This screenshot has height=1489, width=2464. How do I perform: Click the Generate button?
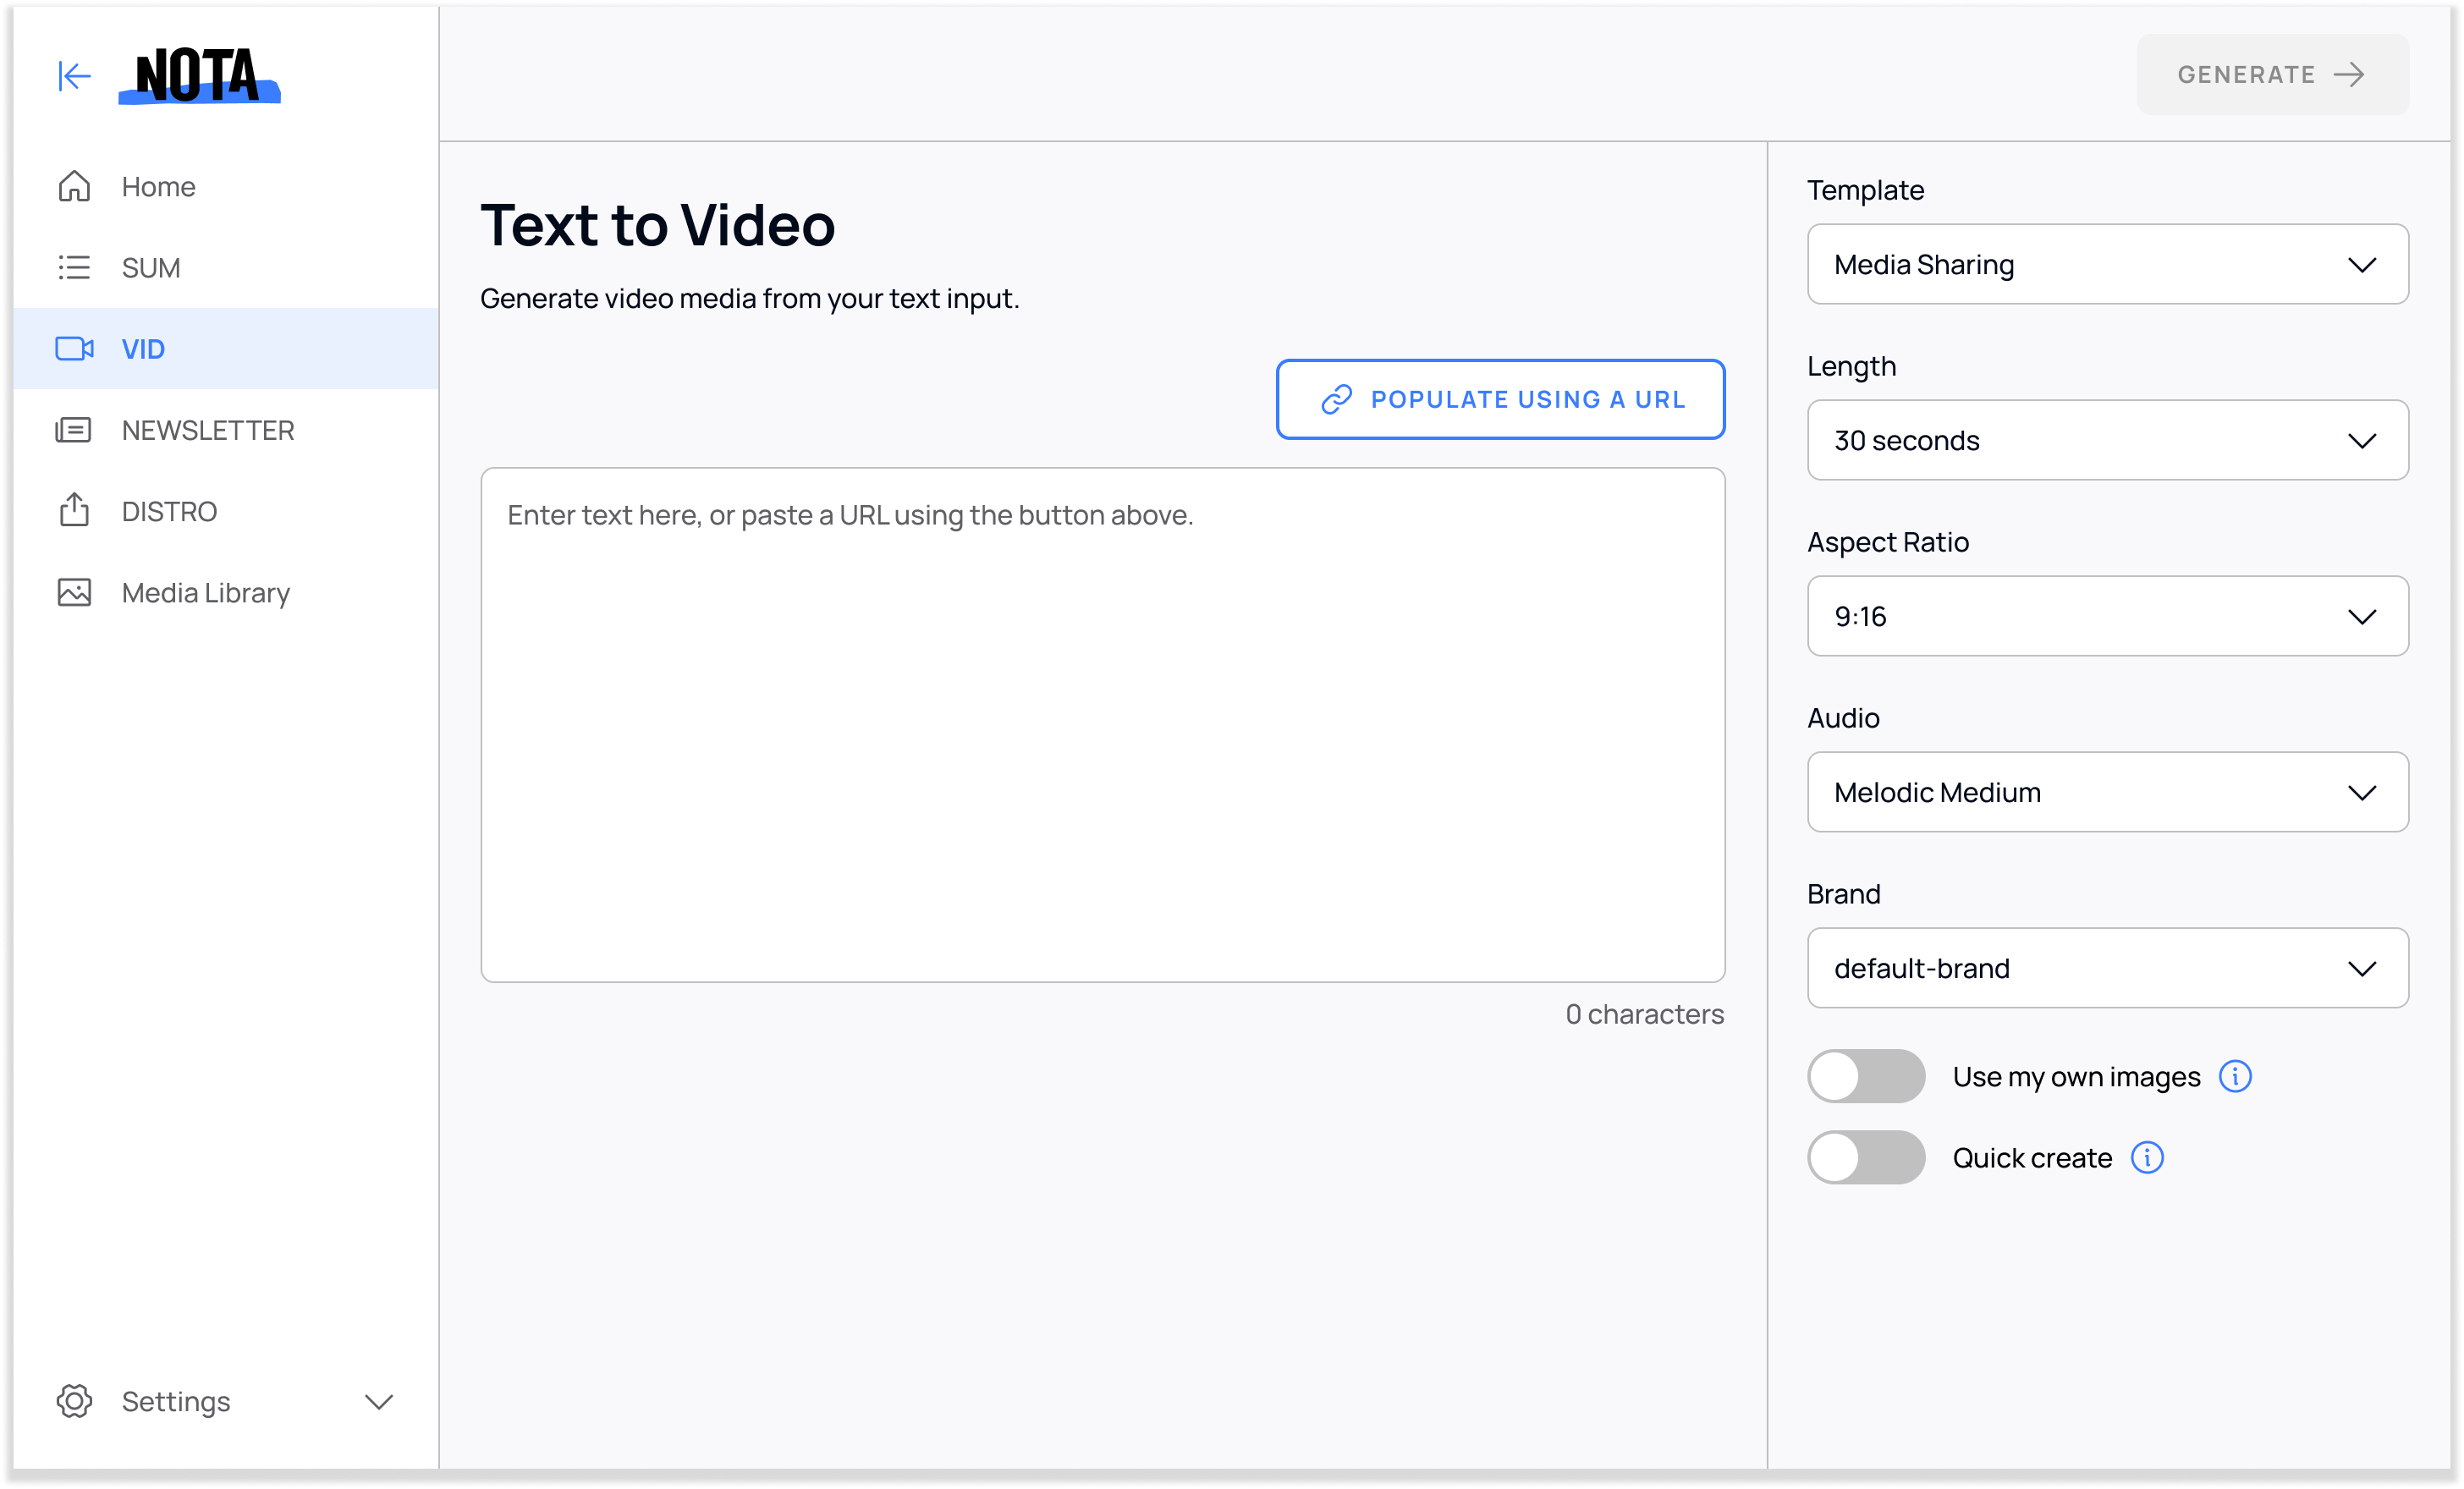[2272, 75]
